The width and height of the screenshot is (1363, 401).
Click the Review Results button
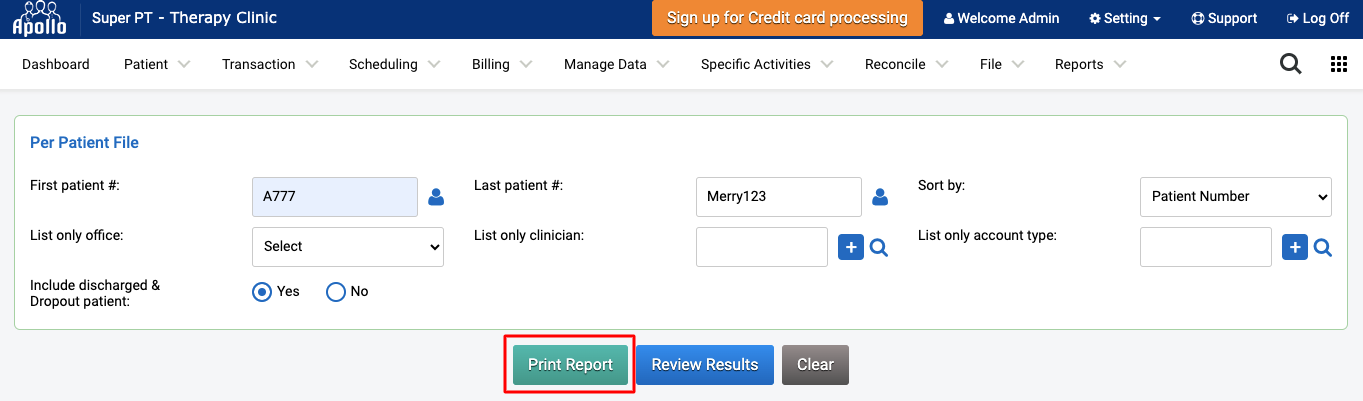(705, 365)
